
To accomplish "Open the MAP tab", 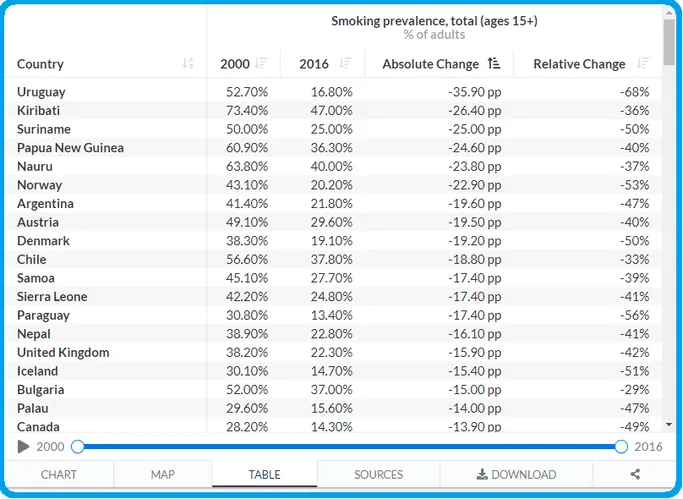I will (x=162, y=474).
